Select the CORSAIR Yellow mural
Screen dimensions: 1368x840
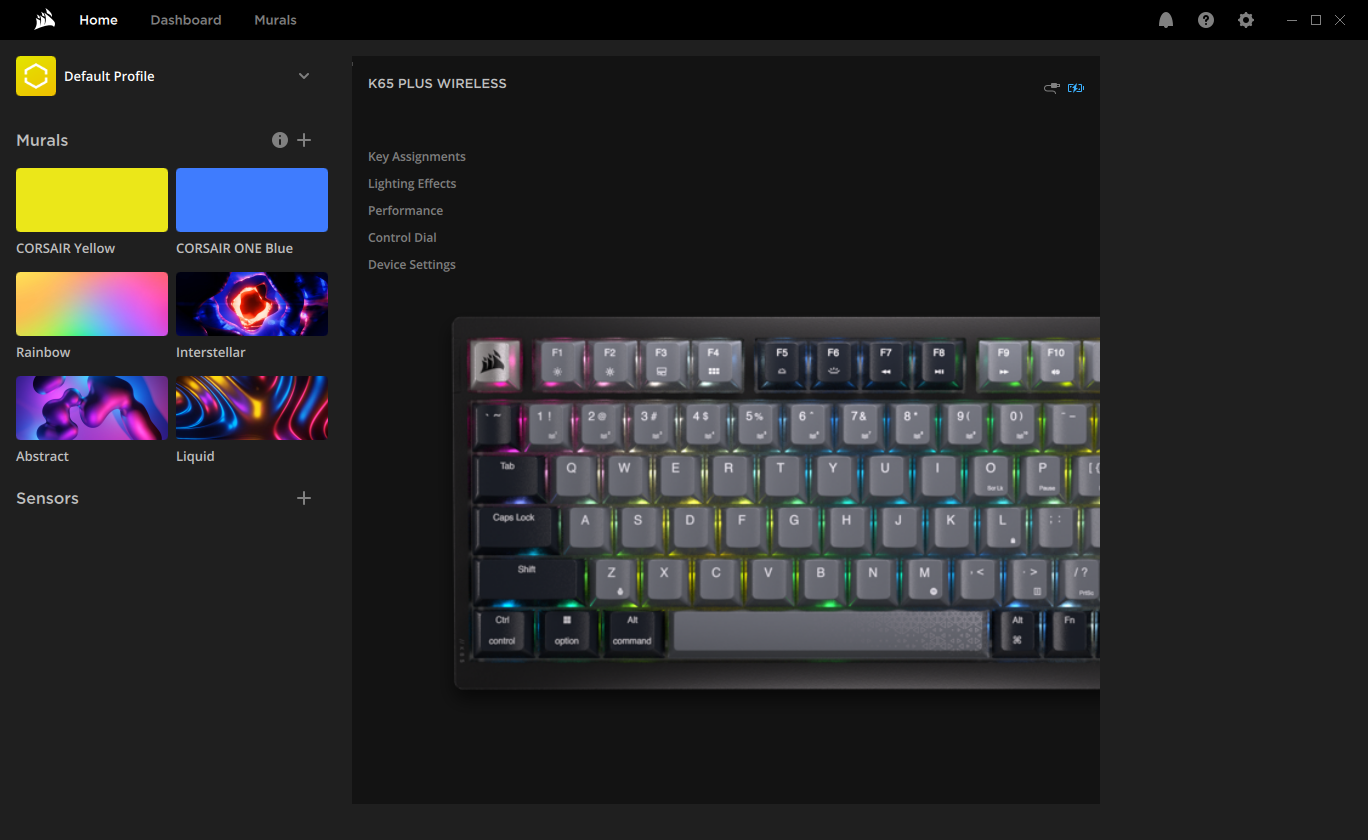[92, 200]
